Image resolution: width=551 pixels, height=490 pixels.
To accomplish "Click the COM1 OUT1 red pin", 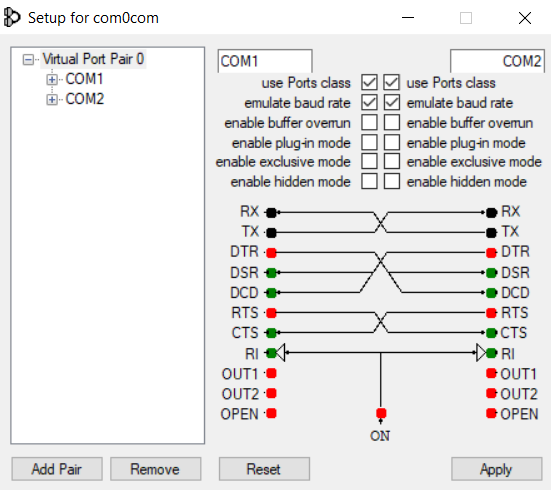I will pyautogui.click(x=271, y=373).
